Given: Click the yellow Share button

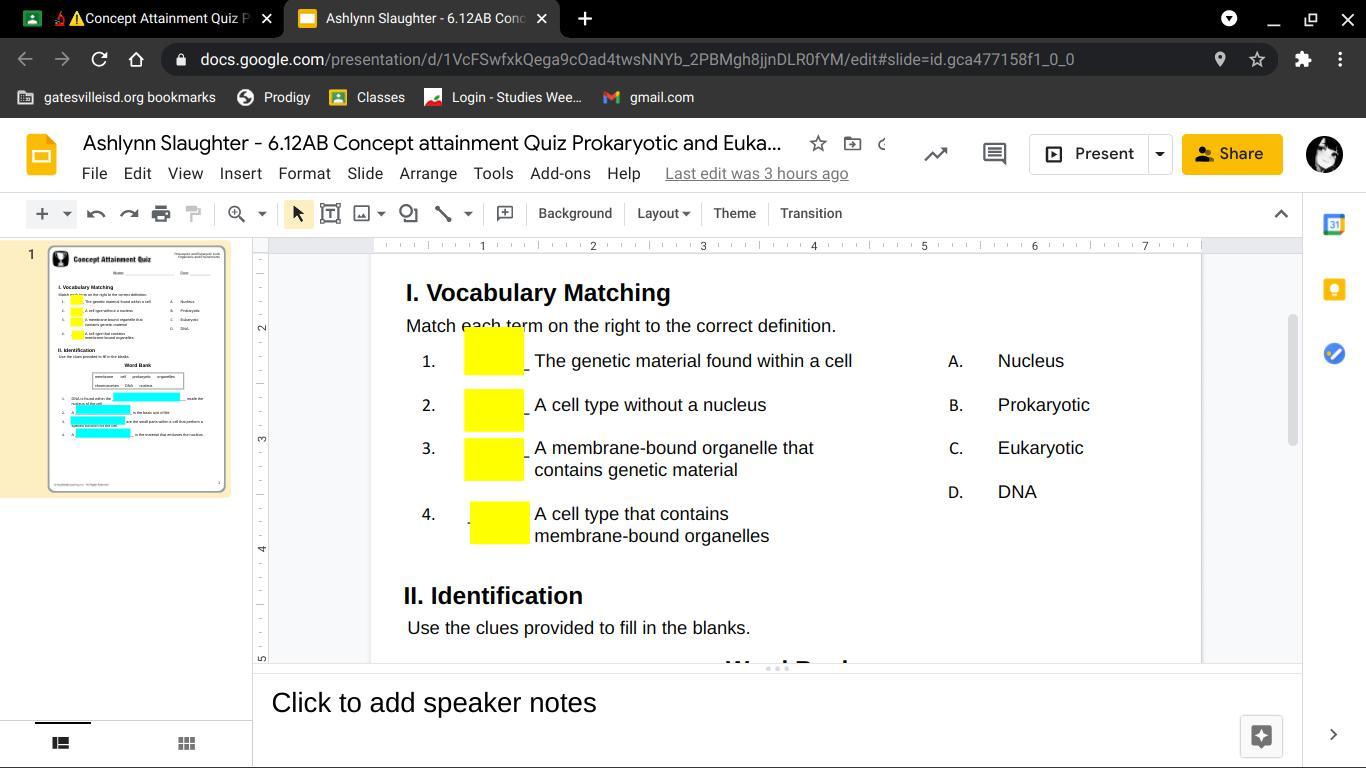Looking at the screenshot, I should point(1231,154).
